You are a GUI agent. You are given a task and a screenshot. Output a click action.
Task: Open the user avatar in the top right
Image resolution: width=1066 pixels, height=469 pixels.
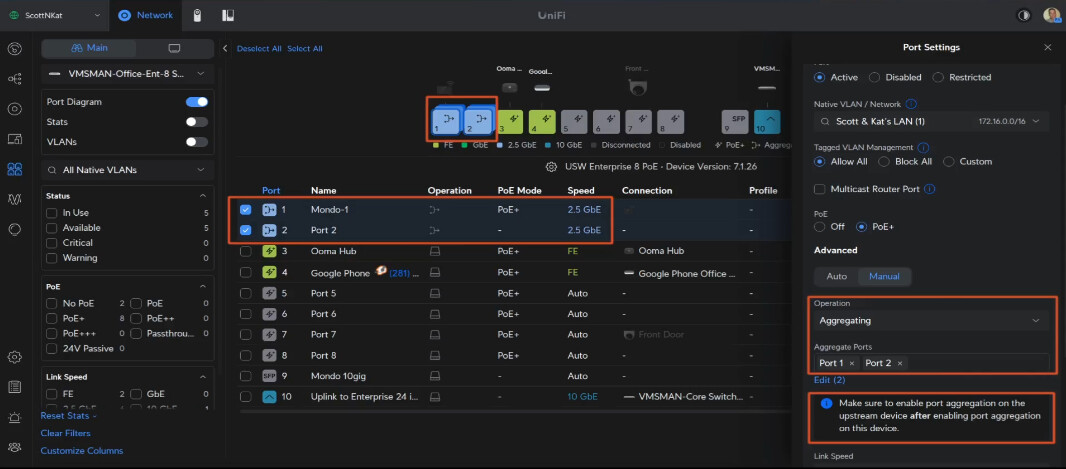1051,15
